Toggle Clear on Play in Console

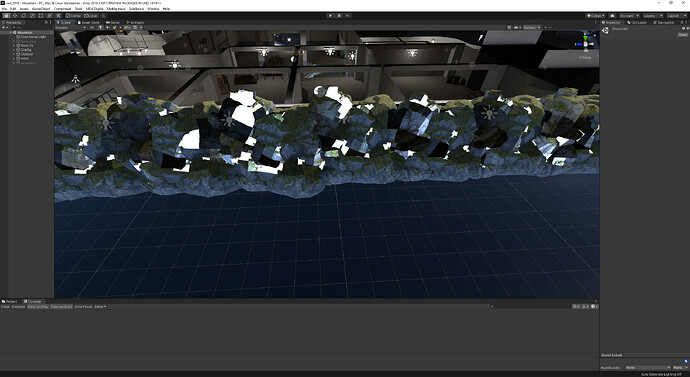point(38,307)
